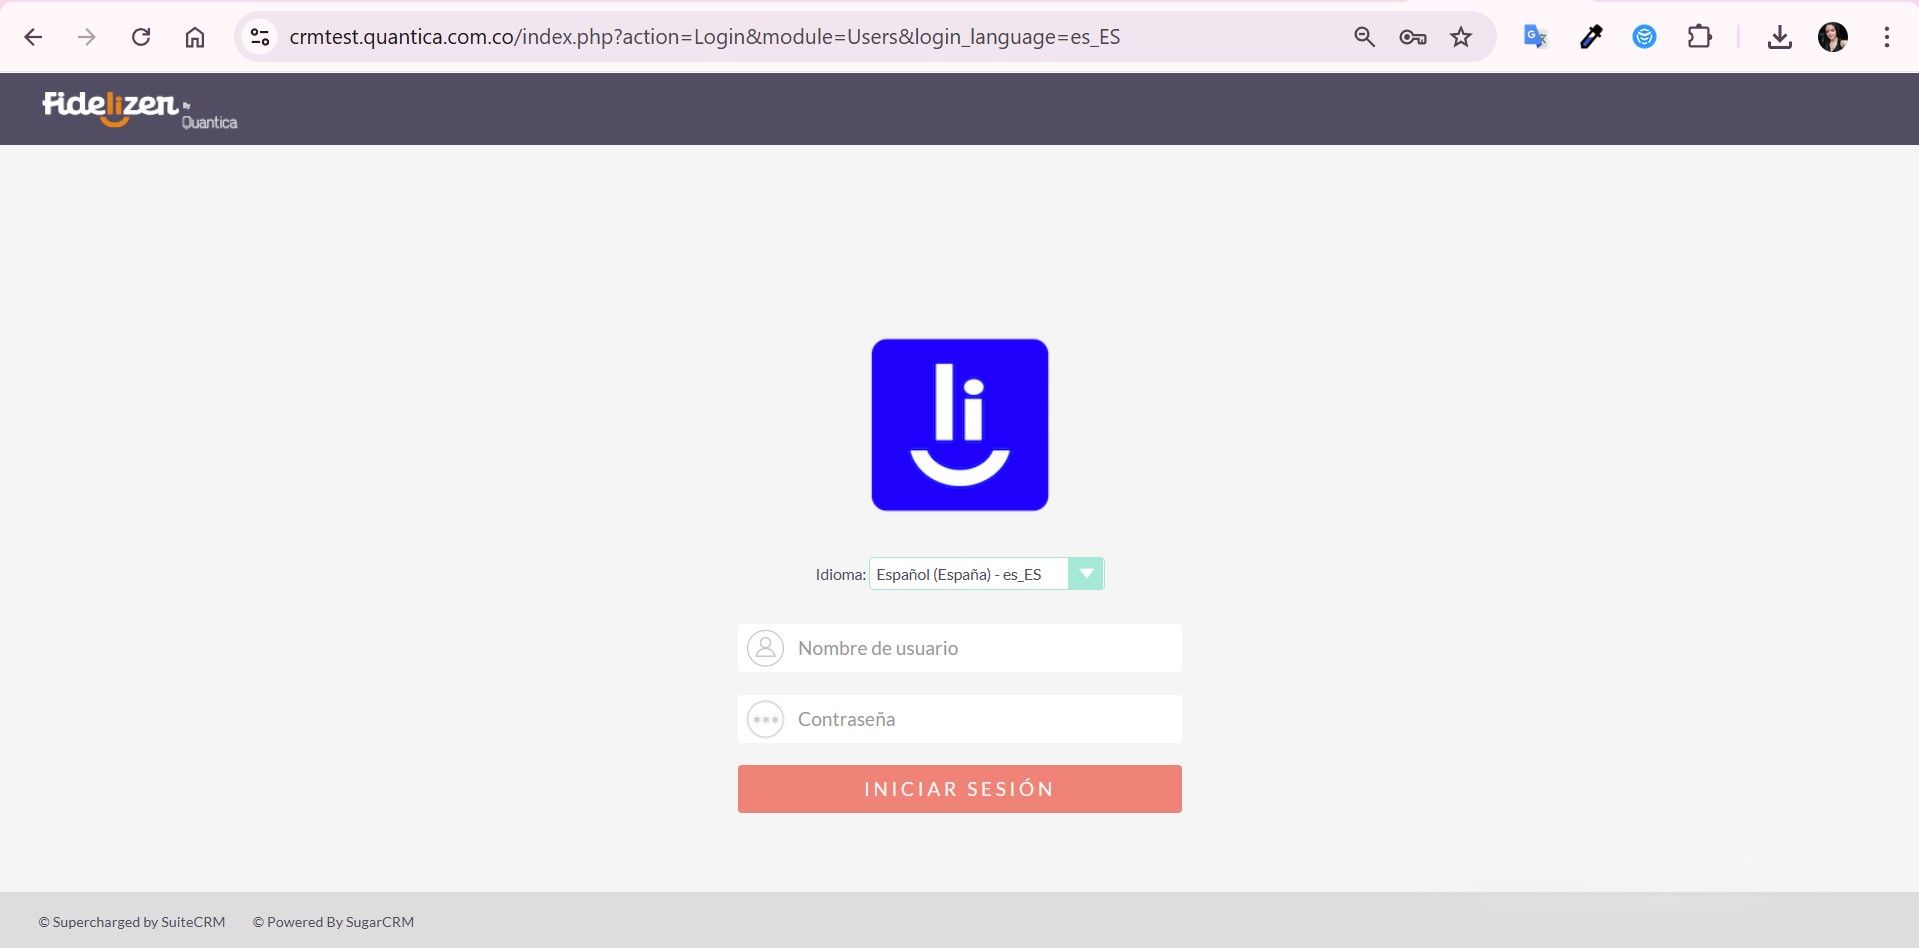Viewport: 1919px width, 948px height.
Task: Click the Fidelizen by Quantica logo
Action: click(x=139, y=109)
